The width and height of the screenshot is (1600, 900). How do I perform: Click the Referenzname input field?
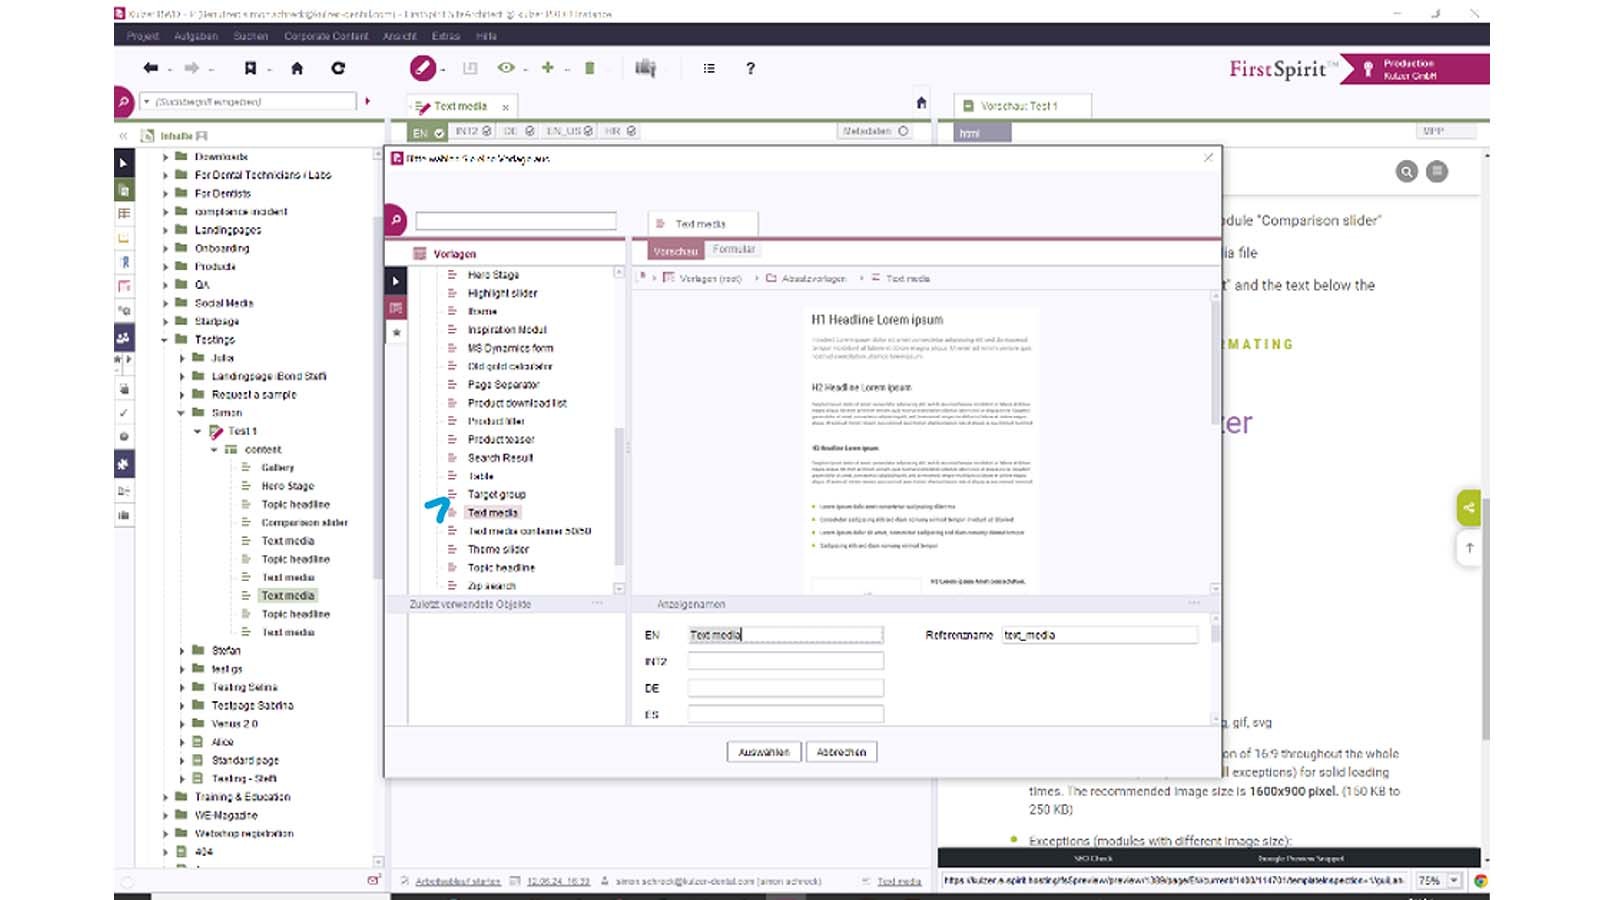[1099, 635]
